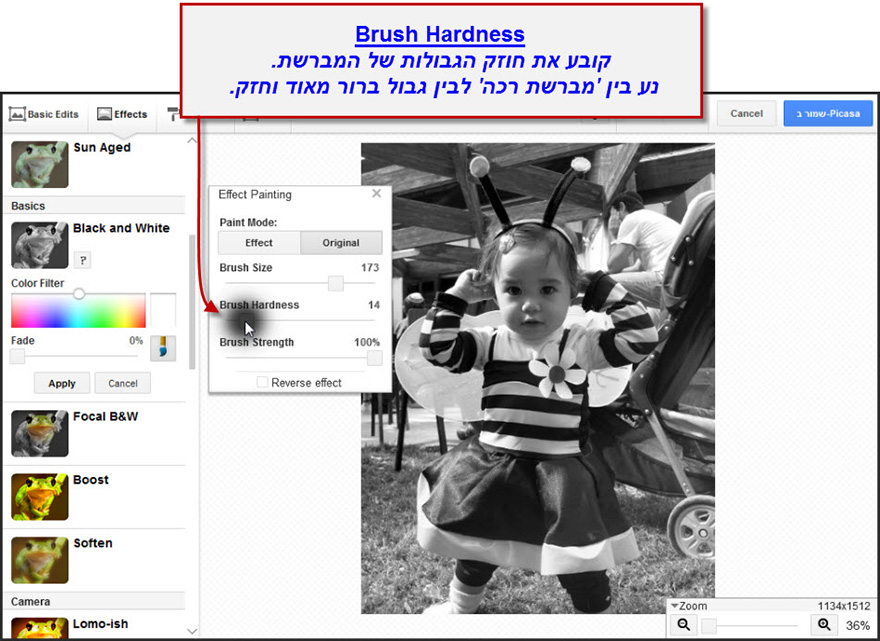
Task: Pick the Sun Aged effect thumbnail
Action: [39, 164]
